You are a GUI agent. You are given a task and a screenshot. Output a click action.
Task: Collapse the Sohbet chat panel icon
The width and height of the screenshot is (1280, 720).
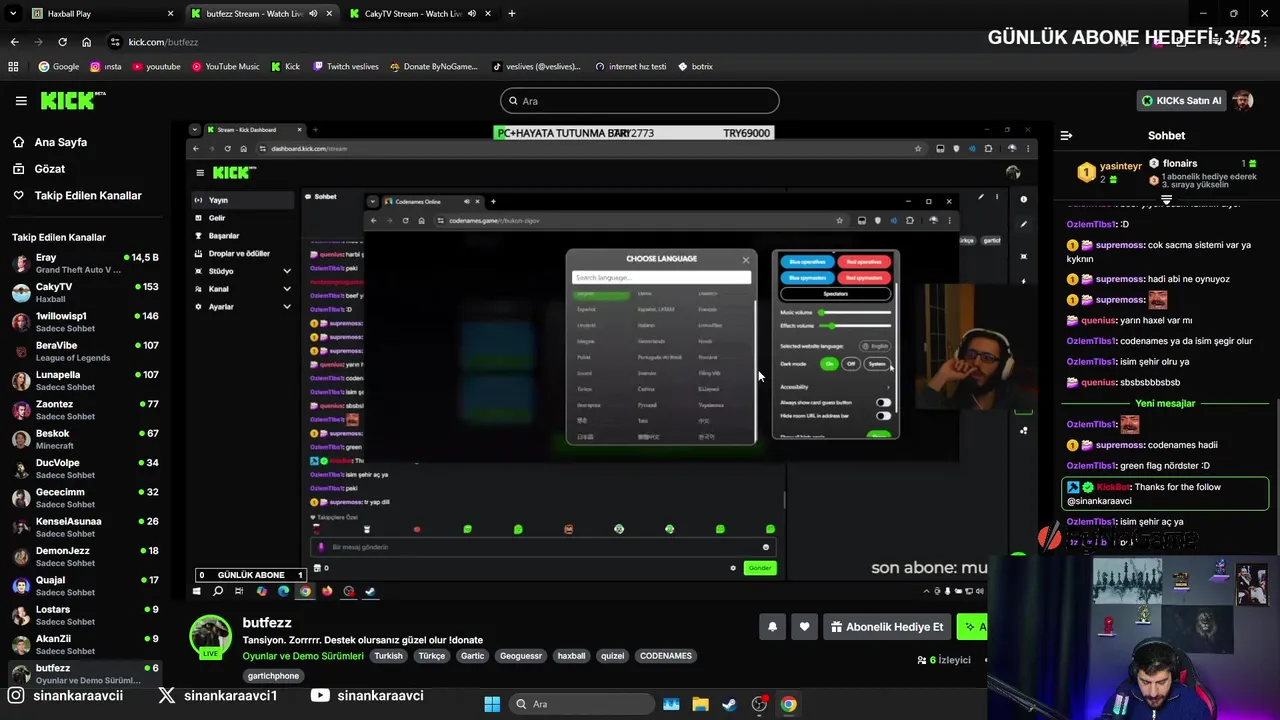point(1066,135)
